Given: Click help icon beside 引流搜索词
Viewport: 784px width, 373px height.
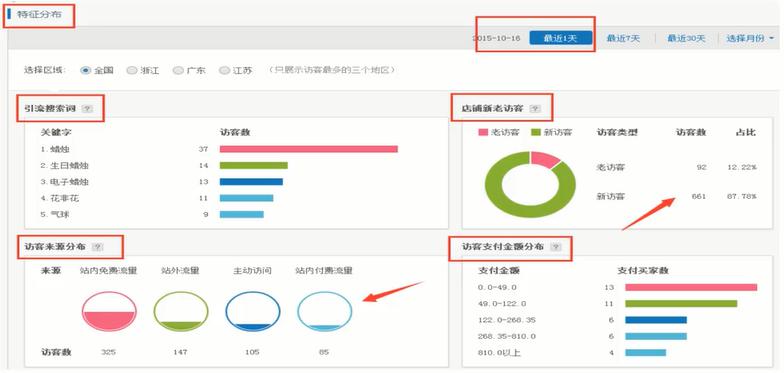Looking at the screenshot, I should 87,108.
